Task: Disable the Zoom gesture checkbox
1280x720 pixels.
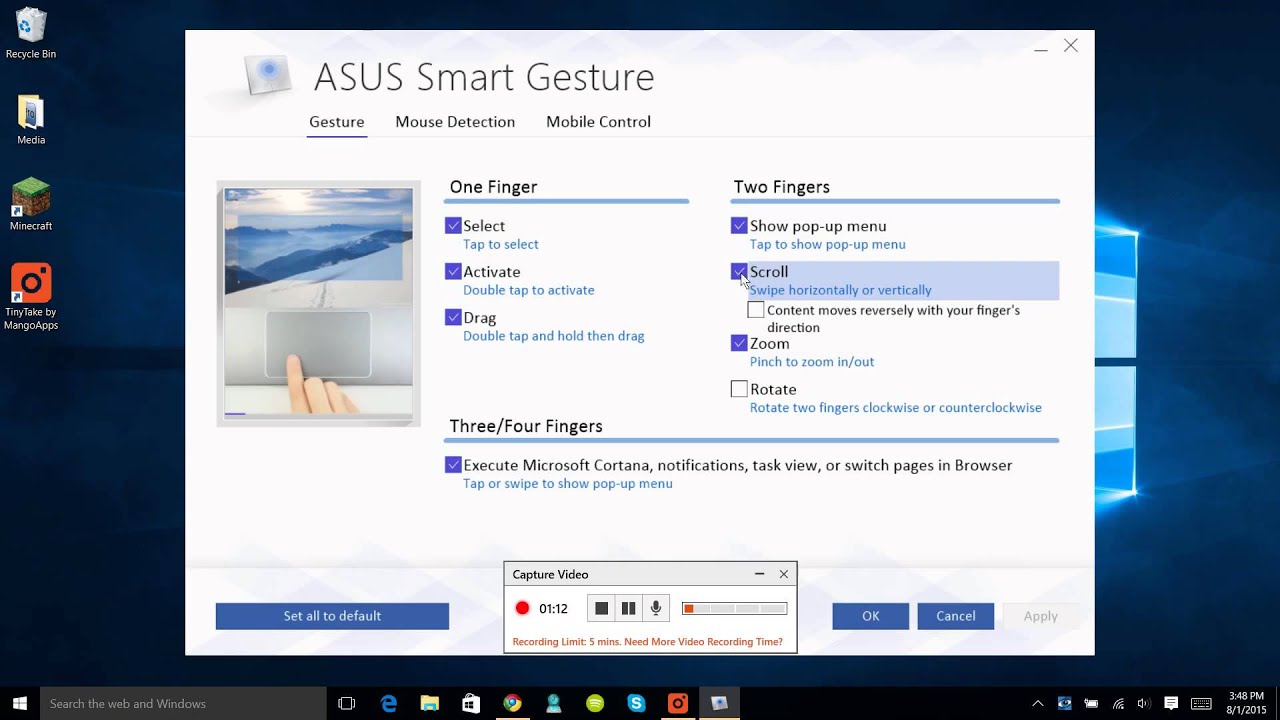Action: 739,343
